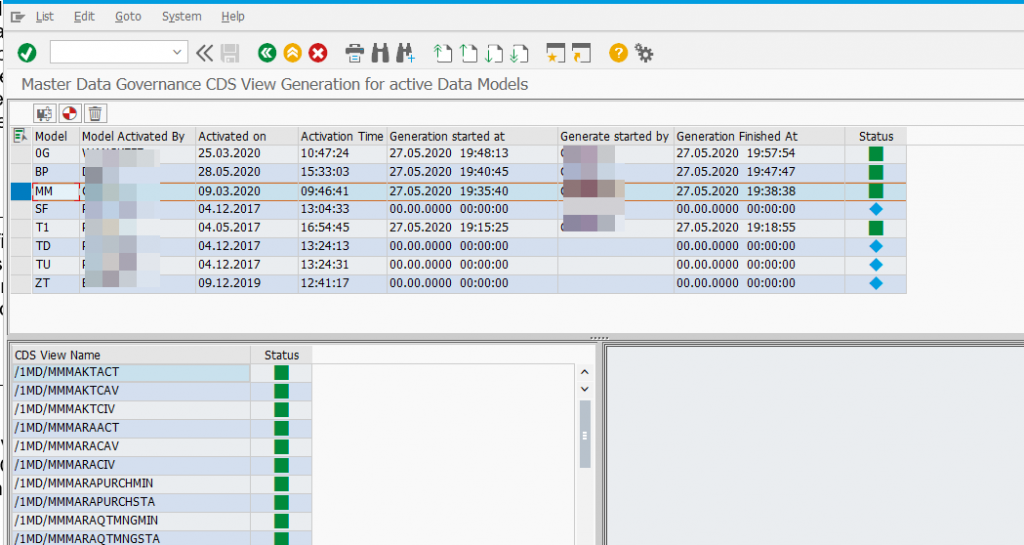Viewport: 1024px width, 545px height.
Task: Open the Goto menu
Action: [128, 16]
